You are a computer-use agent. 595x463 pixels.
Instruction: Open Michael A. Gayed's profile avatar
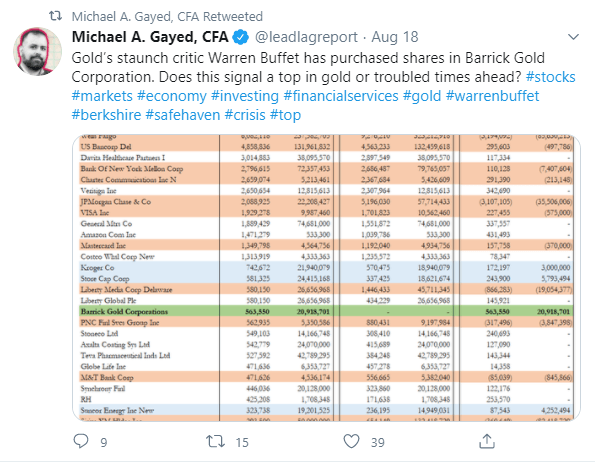click(37, 51)
